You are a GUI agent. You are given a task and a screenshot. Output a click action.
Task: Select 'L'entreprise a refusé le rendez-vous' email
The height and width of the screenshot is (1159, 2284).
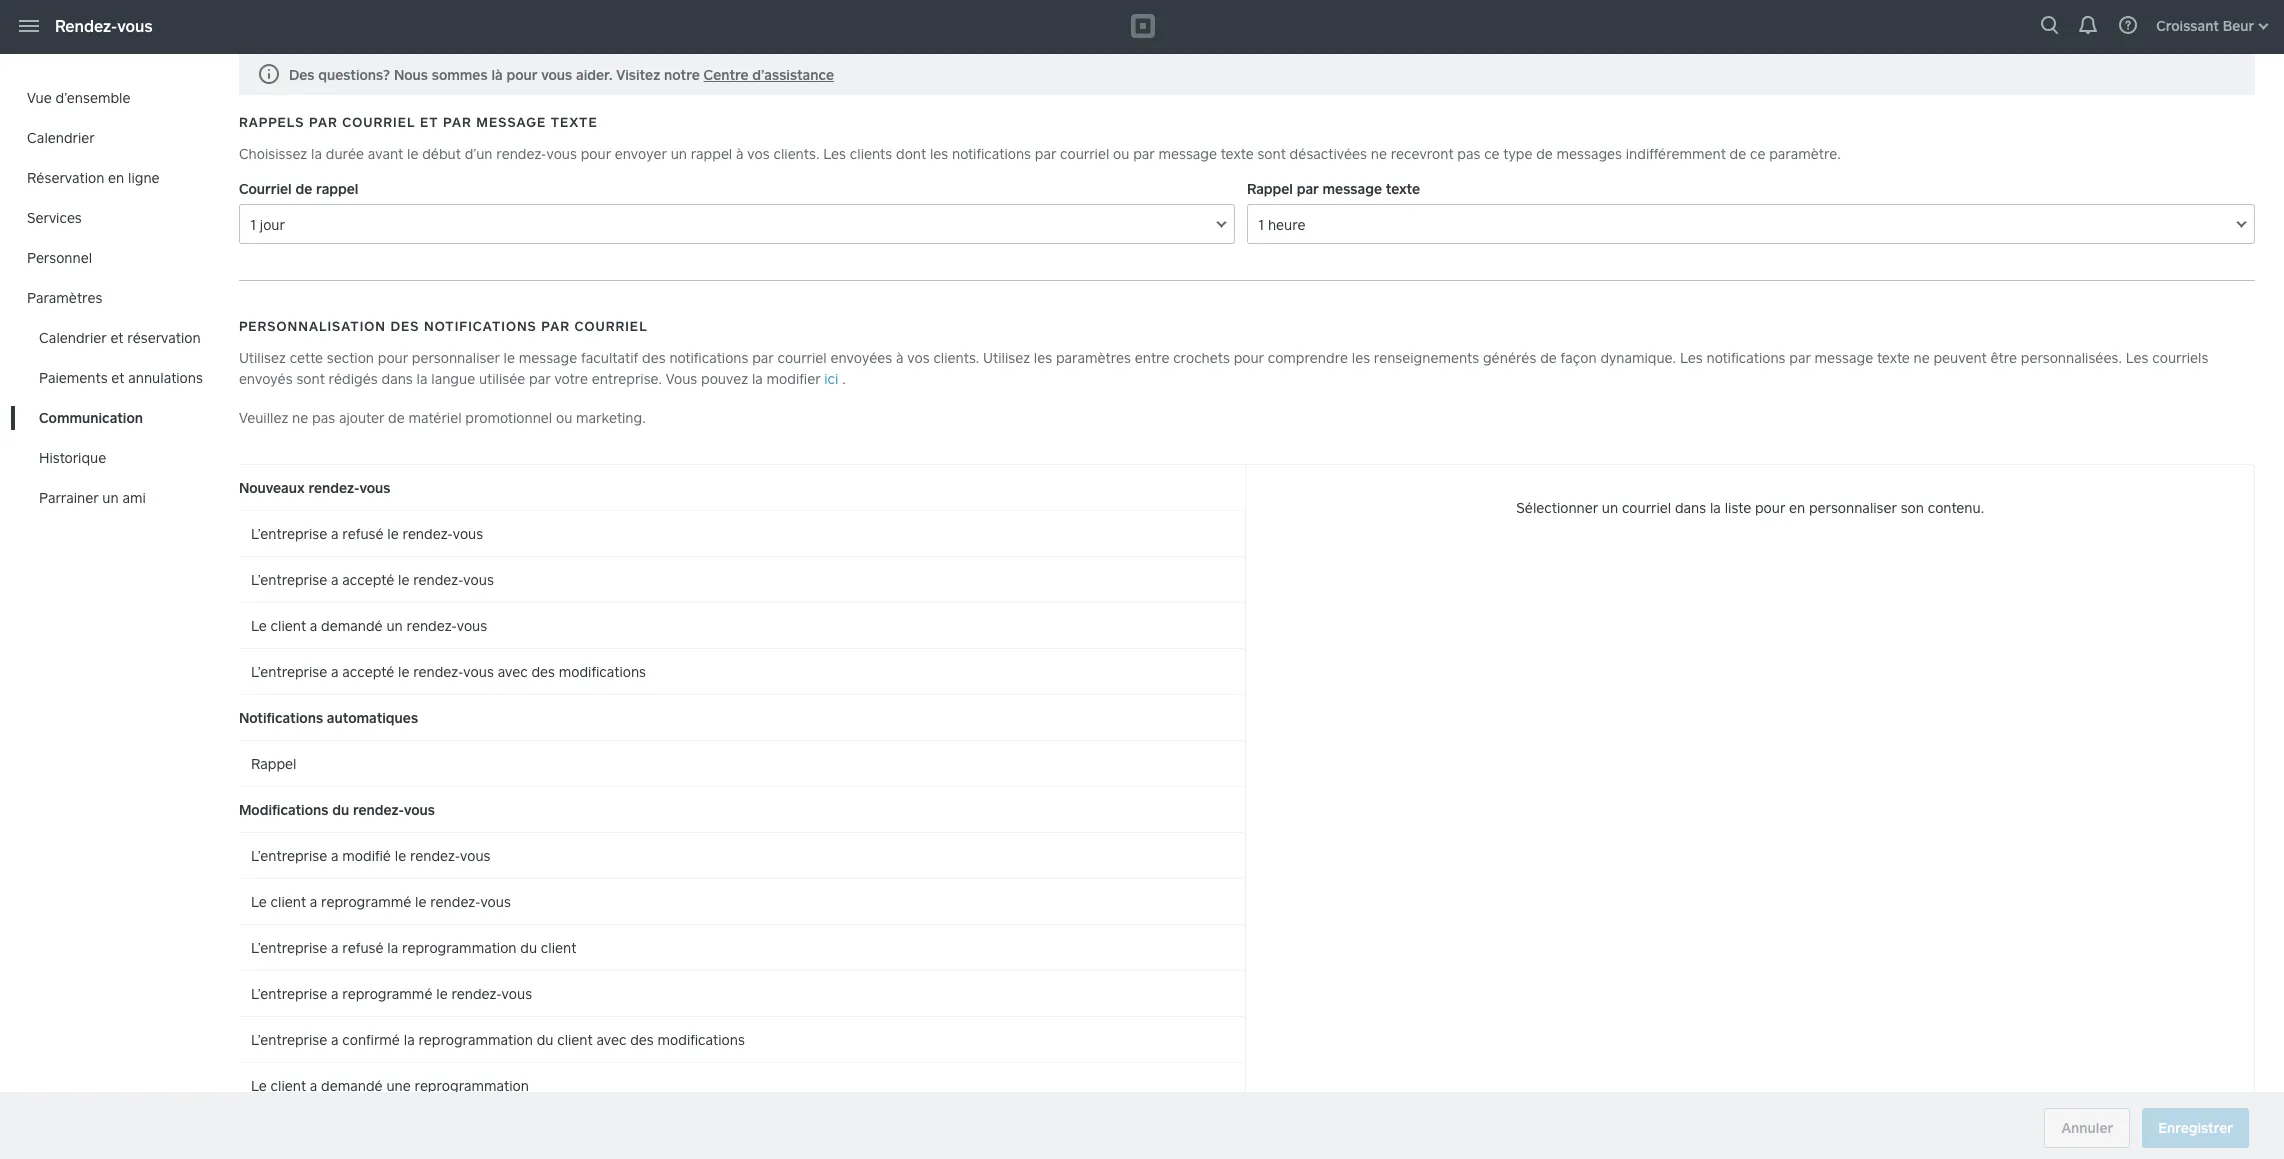pos(367,534)
